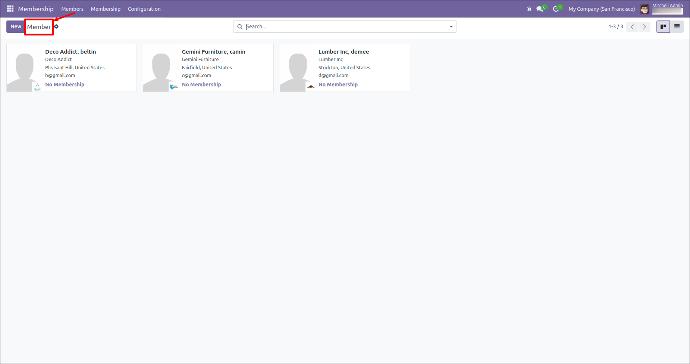Click the gear icon beside Members title

pos(56,27)
